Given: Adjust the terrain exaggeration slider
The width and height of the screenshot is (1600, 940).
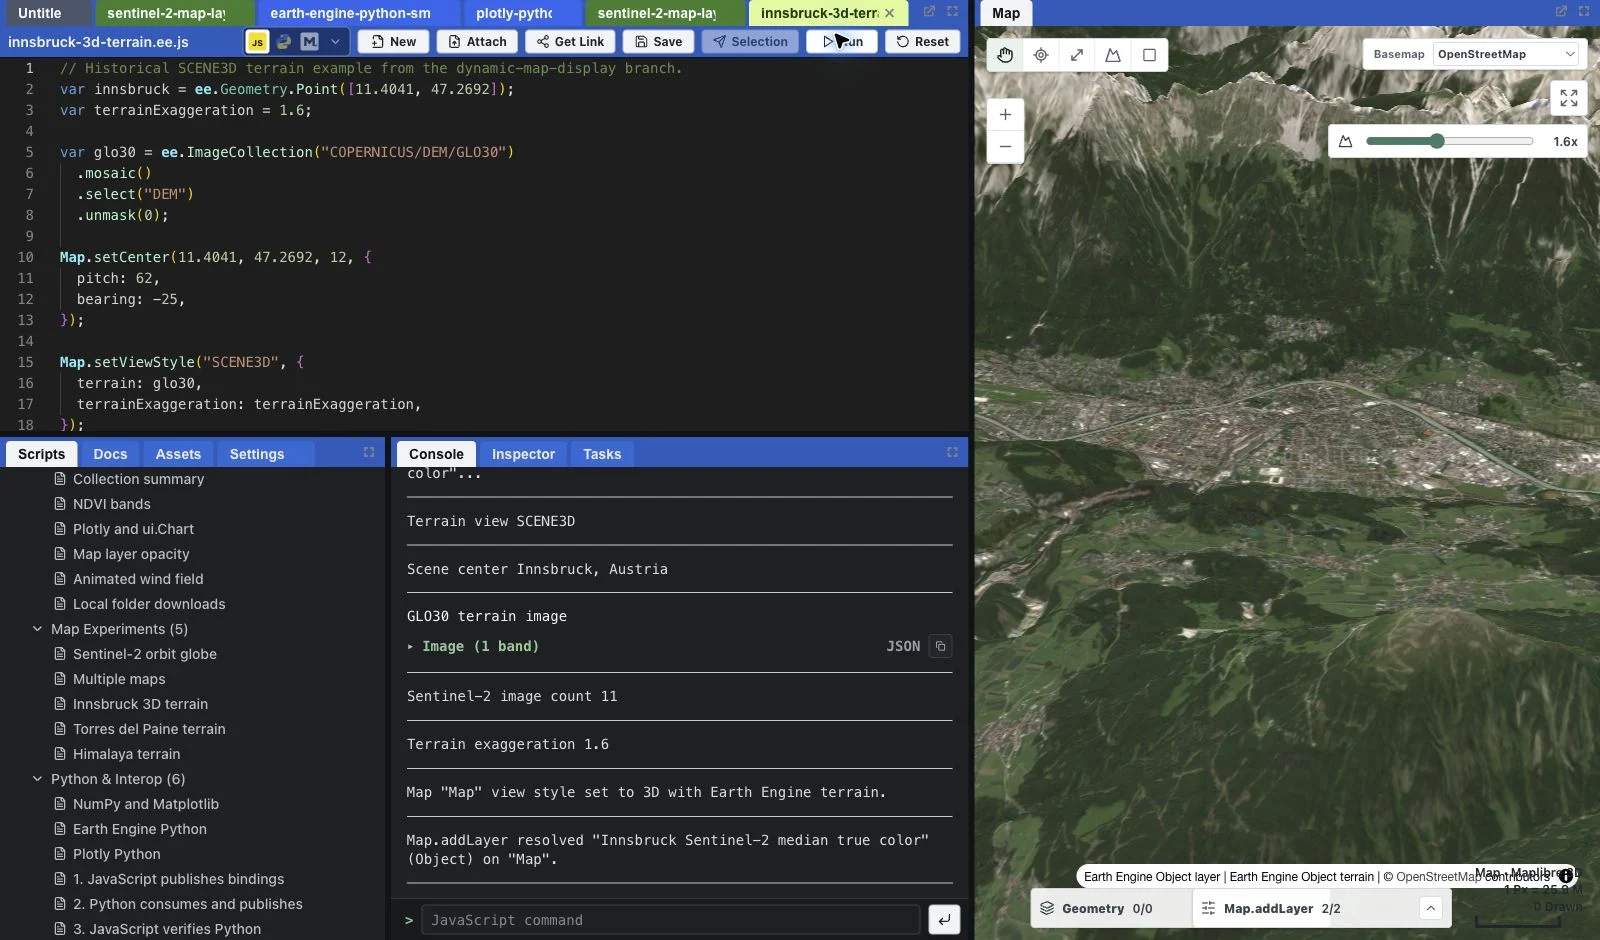Looking at the screenshot, I should [x=1449, y=141].
